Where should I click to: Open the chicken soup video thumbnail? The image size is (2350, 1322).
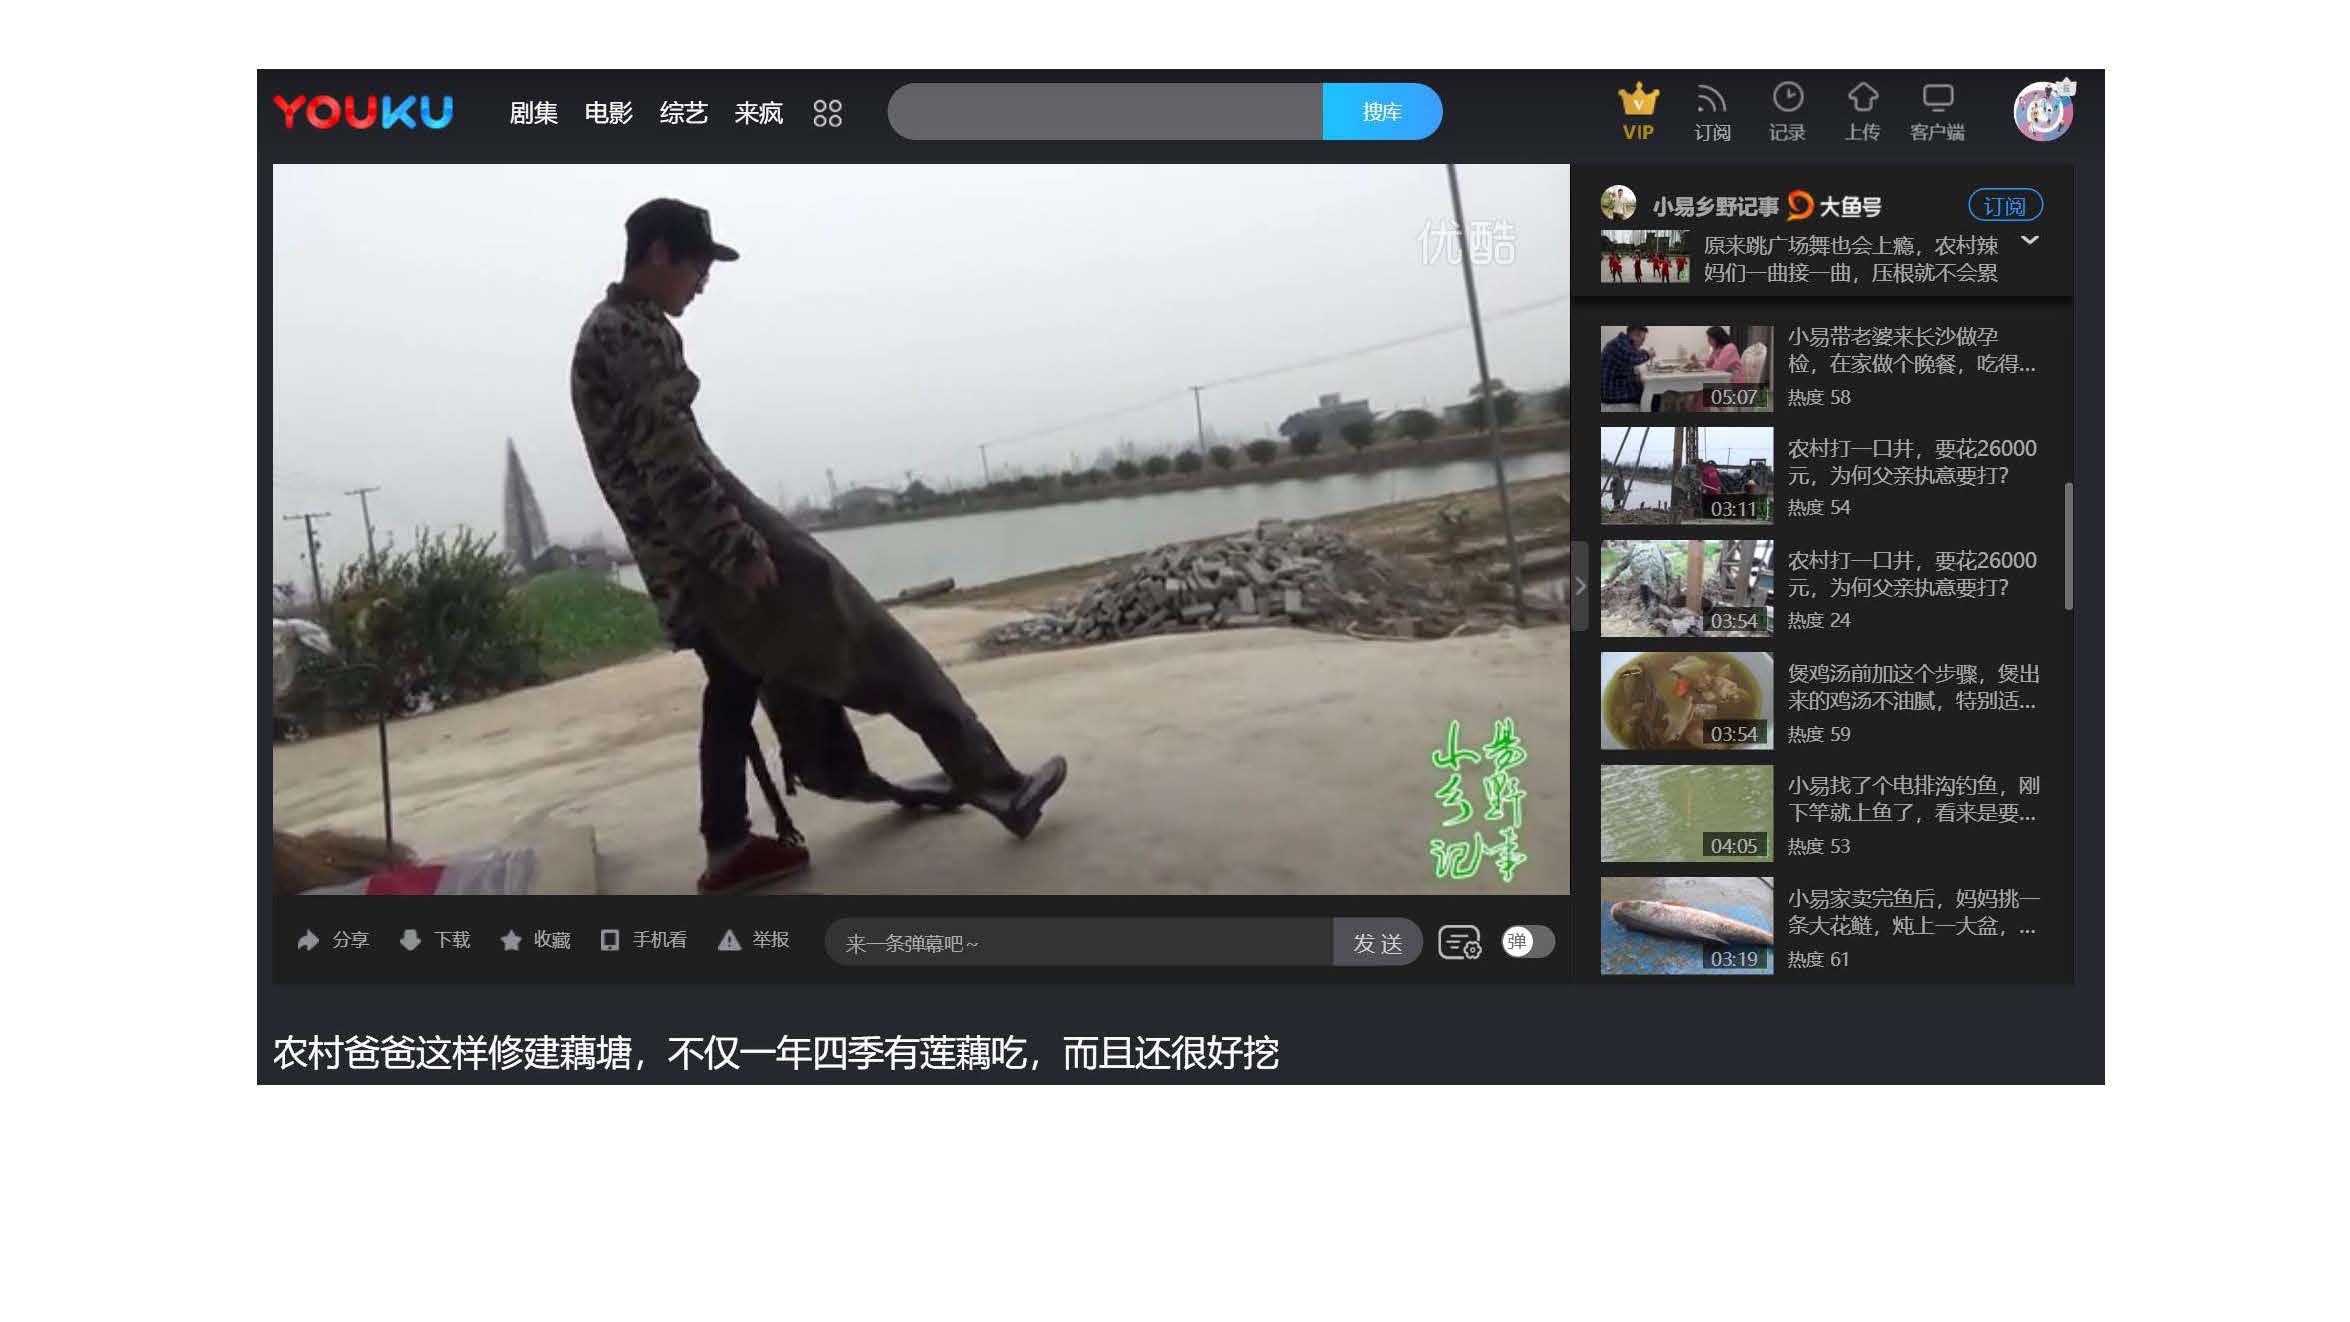(1686, 701)
